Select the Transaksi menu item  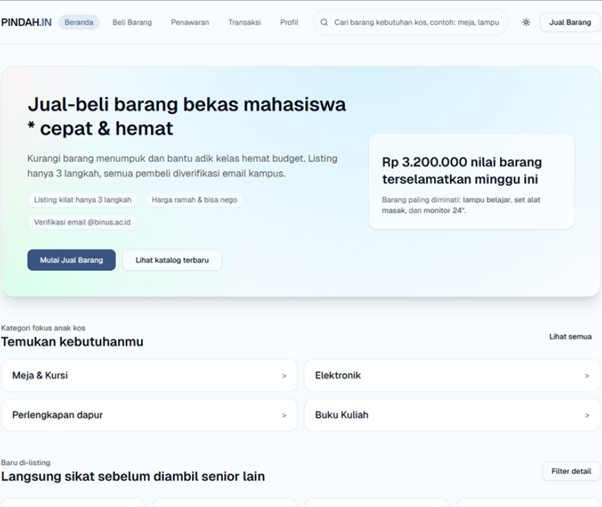pos(244,22)
